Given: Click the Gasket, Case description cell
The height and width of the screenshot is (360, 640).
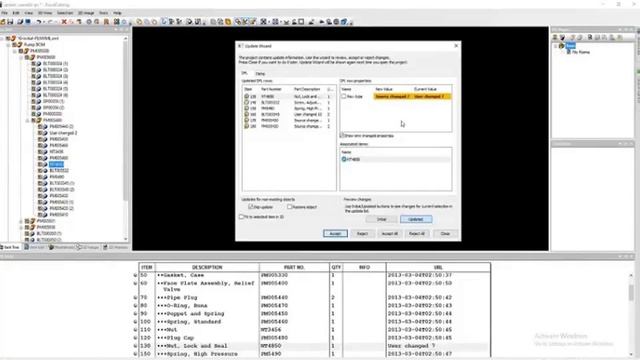Looking at the screenshot, I should click(208, 276).
